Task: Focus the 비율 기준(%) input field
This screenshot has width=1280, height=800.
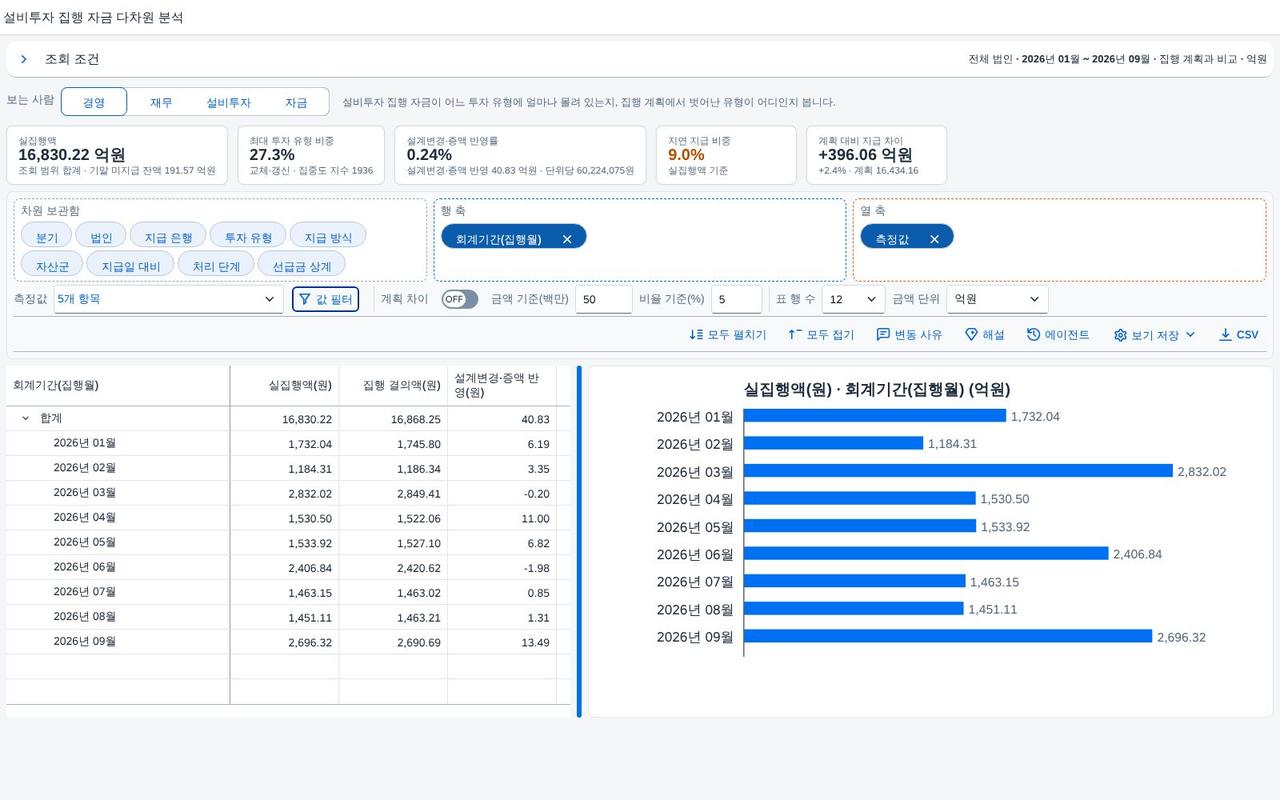Action: coord(737,299)
